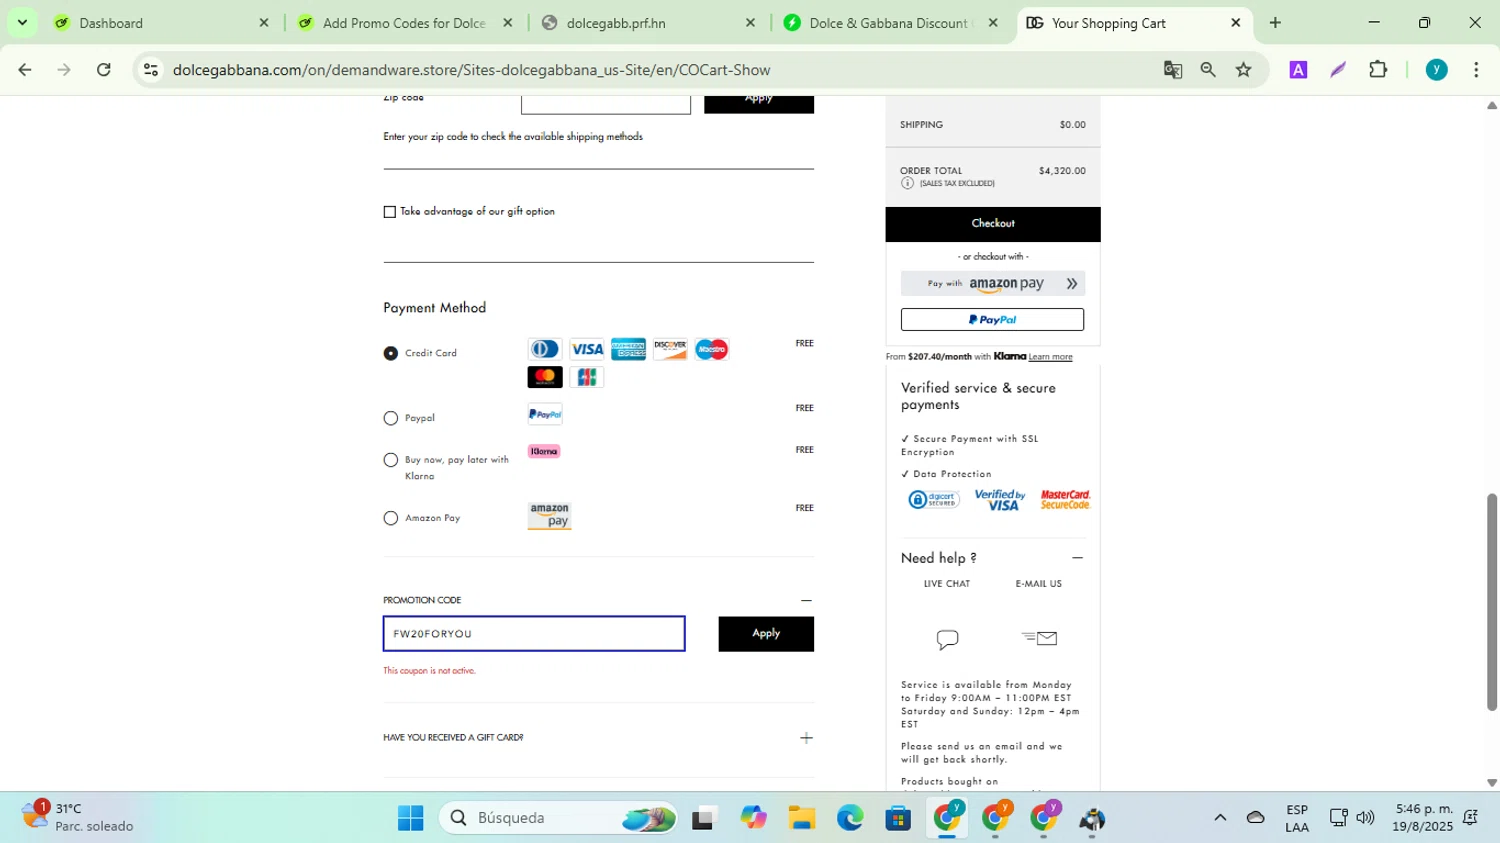This screenshot has width=1500, height=843.
Task: Click the scrollbar down arrow
Action: [x=1491, y=783]
